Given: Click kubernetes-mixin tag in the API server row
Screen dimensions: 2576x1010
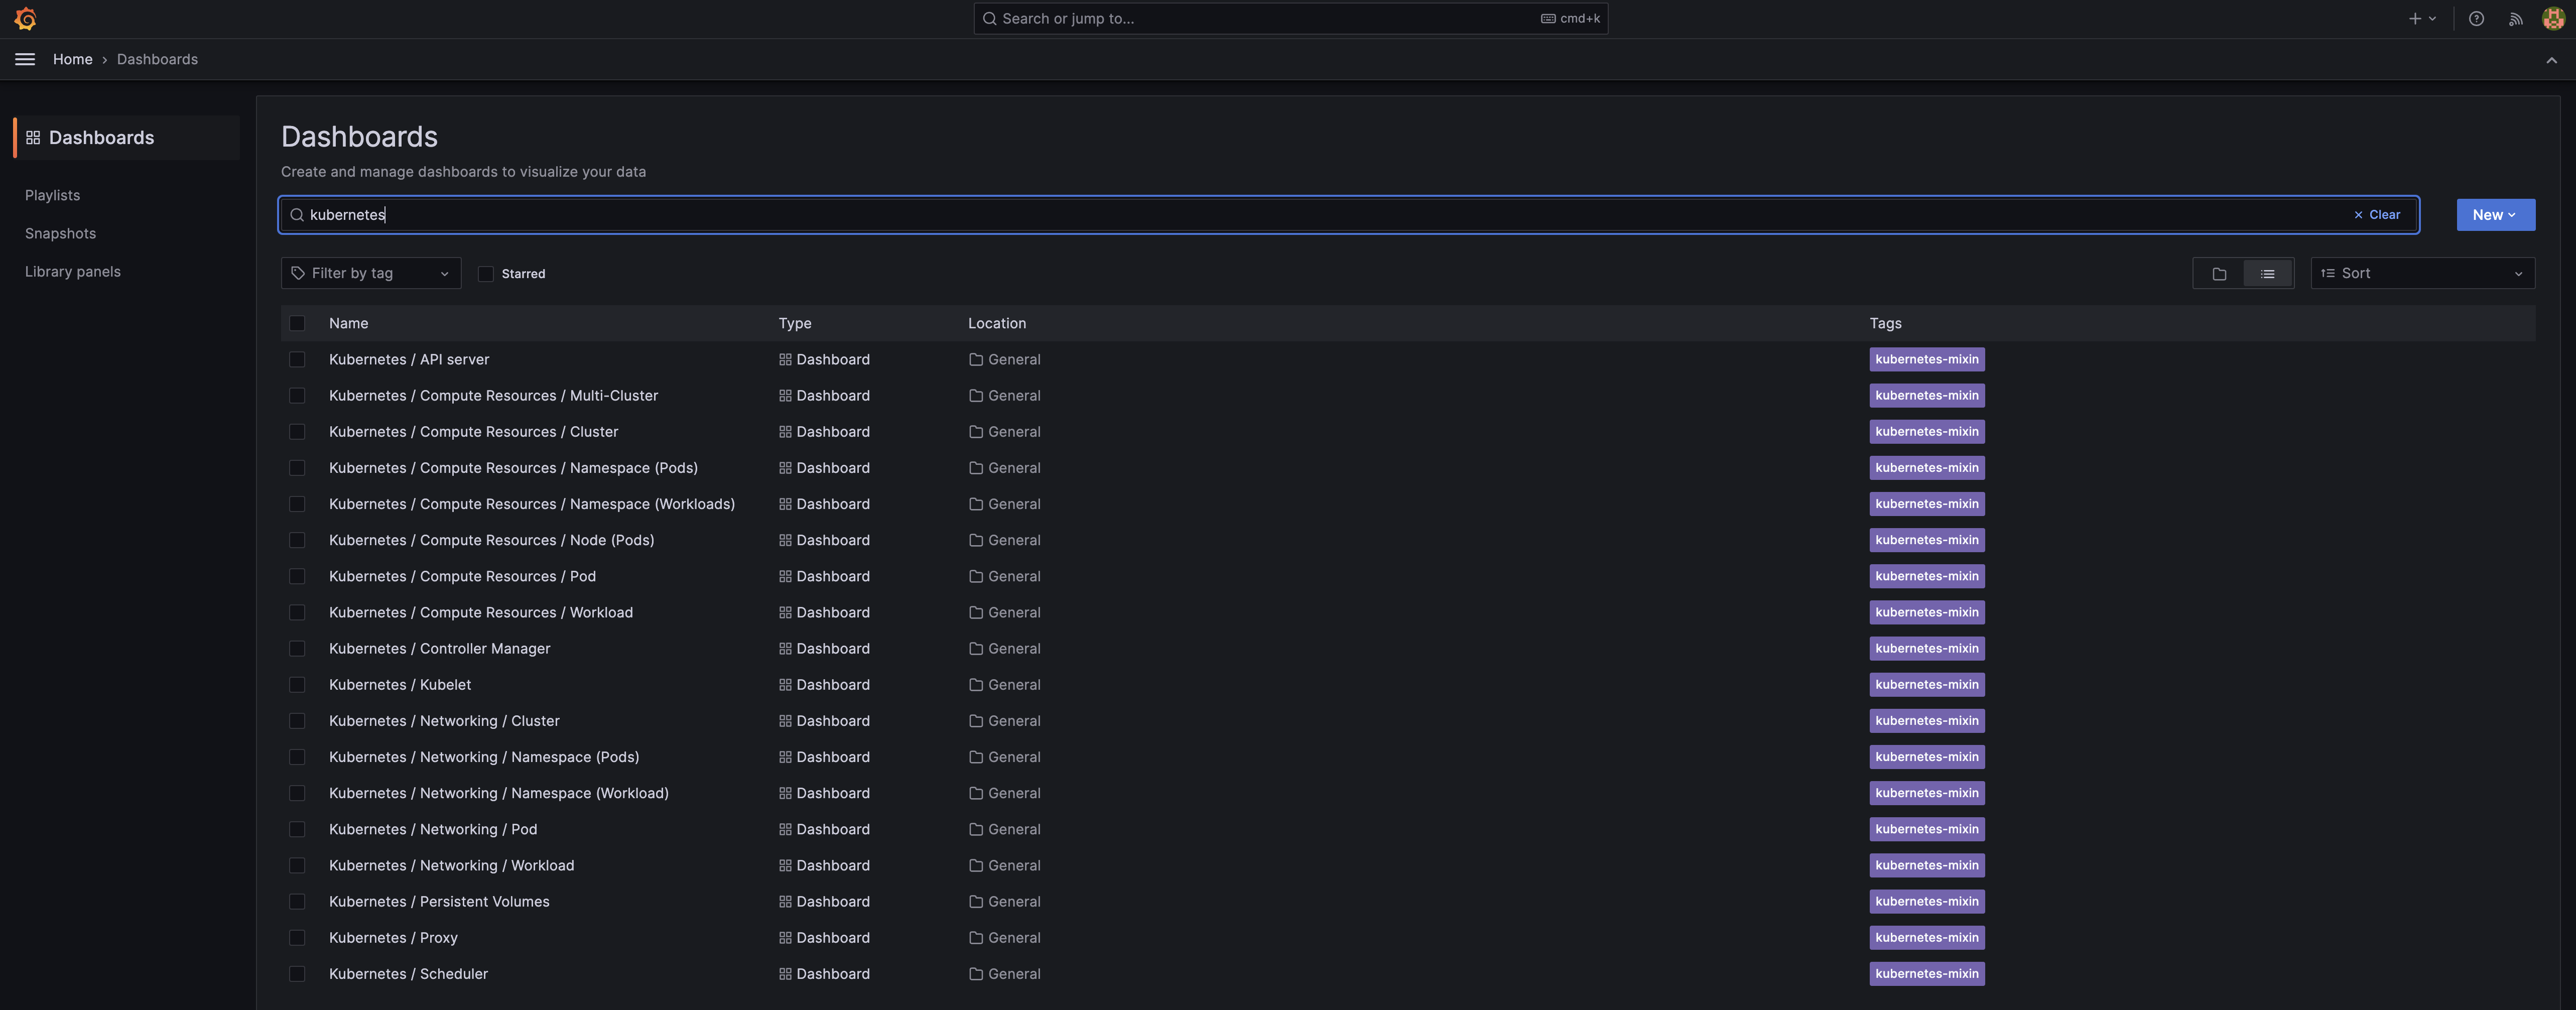Looking at the screenshot, I should click(x=1926, y=360).
